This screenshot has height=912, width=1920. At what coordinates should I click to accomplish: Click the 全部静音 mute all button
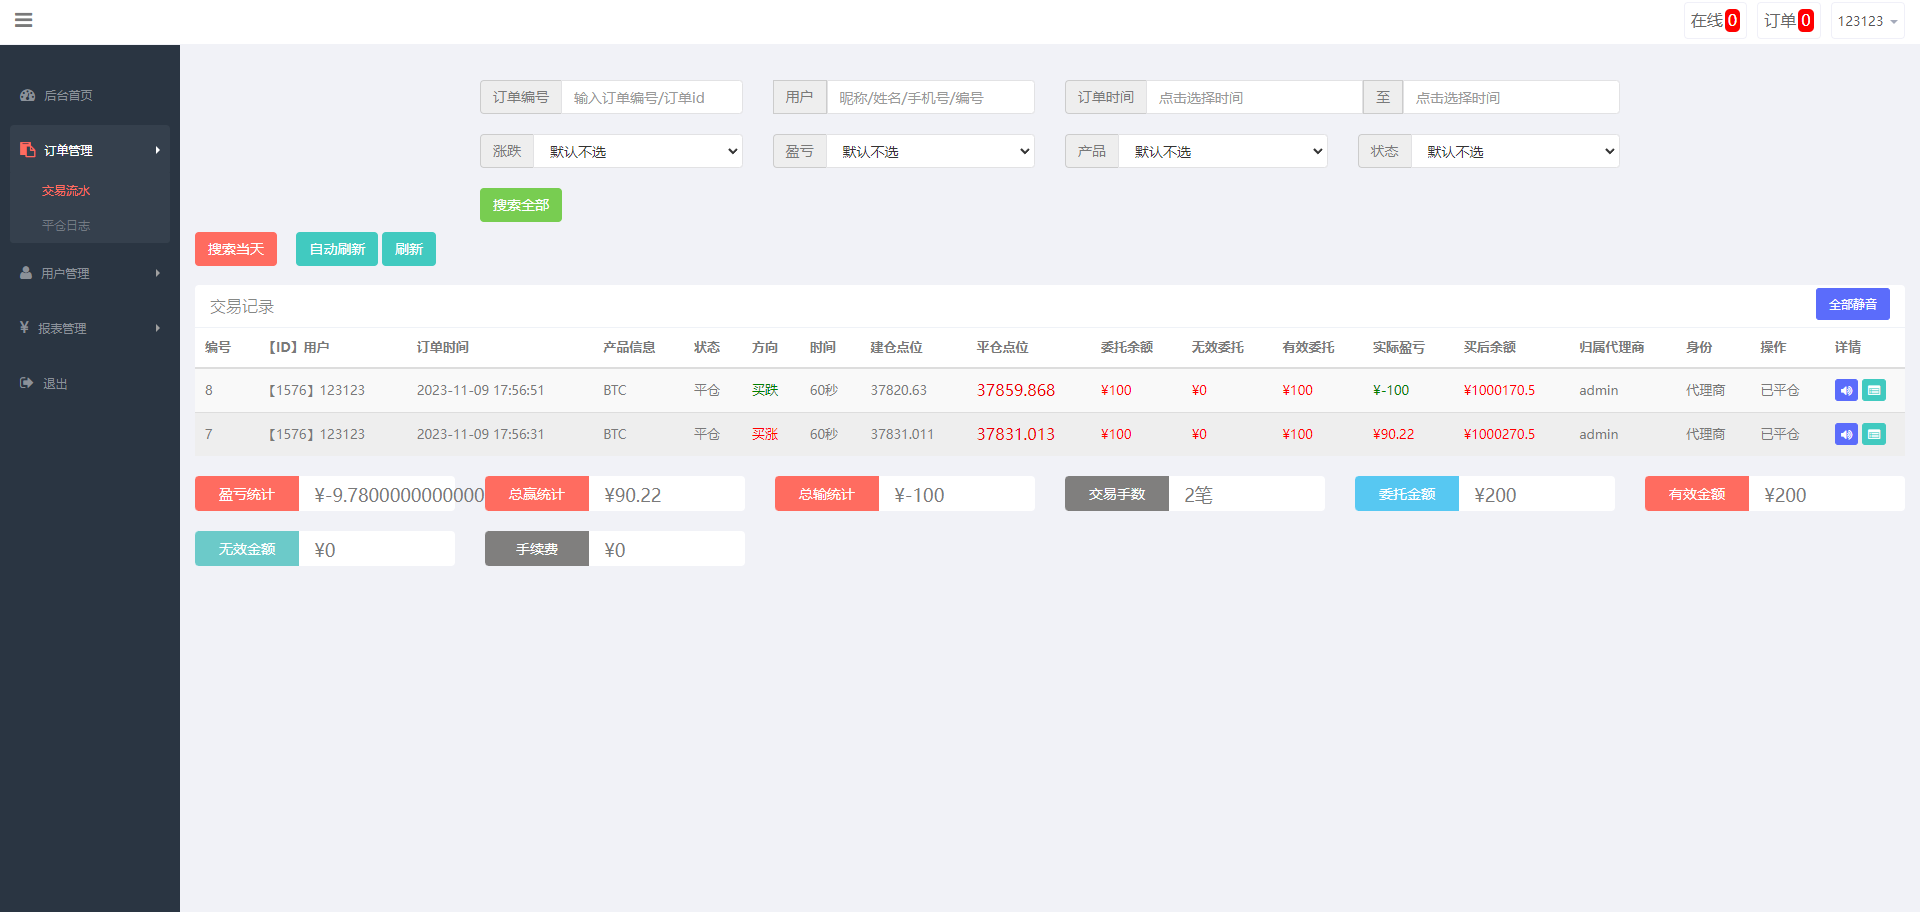(1853, 304)
